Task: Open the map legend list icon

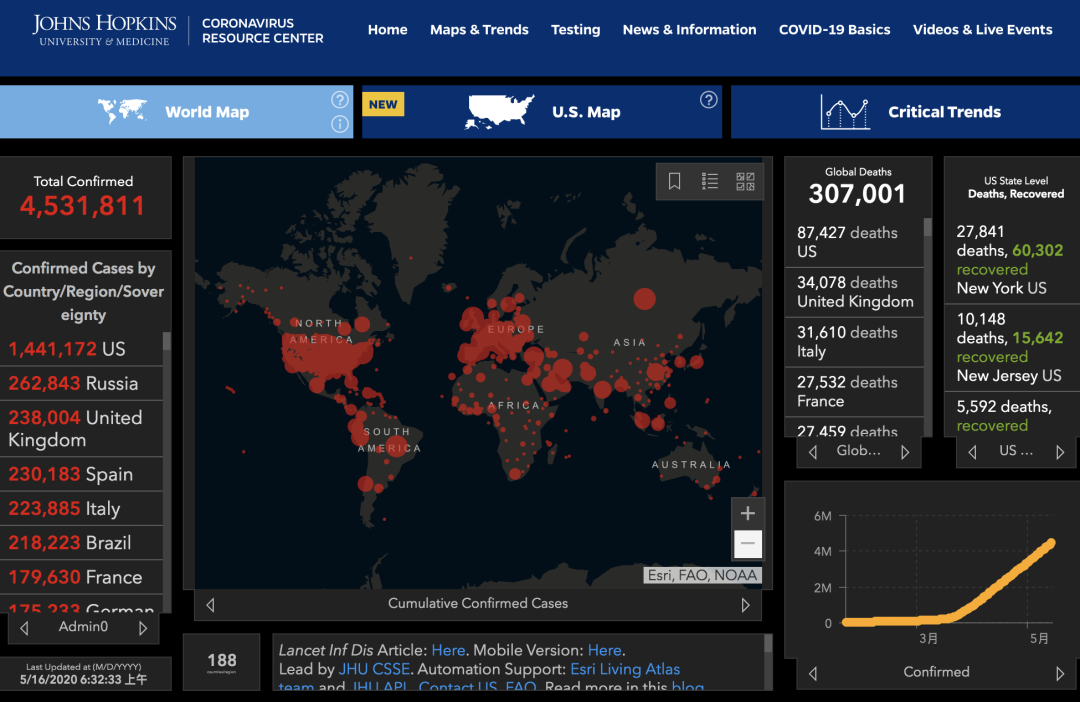Action: point(710,181)
